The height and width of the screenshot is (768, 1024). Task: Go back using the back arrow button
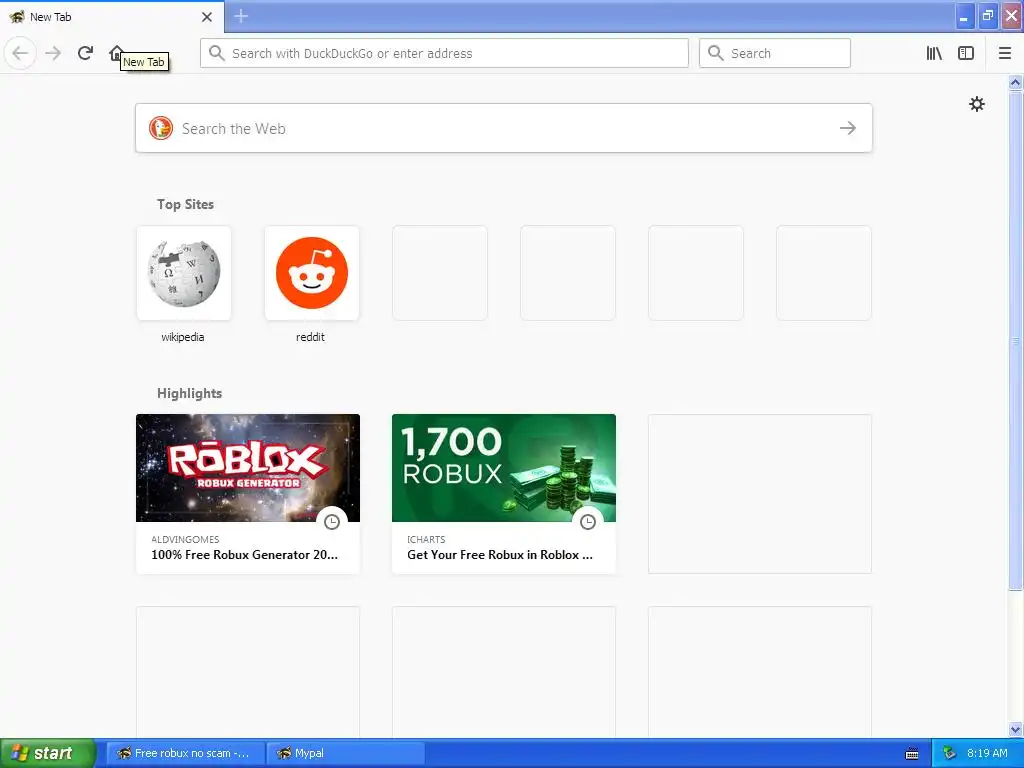pos(20,53)
